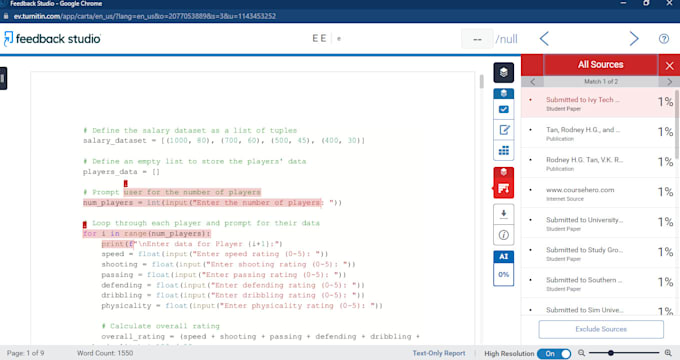Close the All Sources panel

(x=669, y=65)
